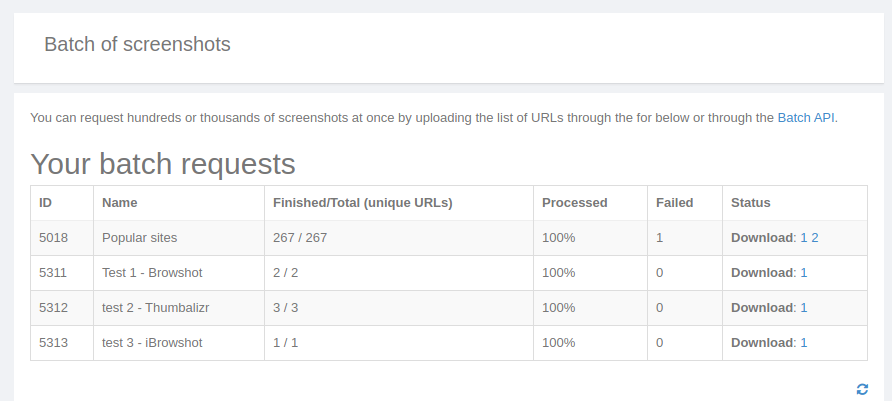Image resolution: width=892 pixels, height=401 pixels.
Task: Click the Failed column header
Action: [674, 203]
